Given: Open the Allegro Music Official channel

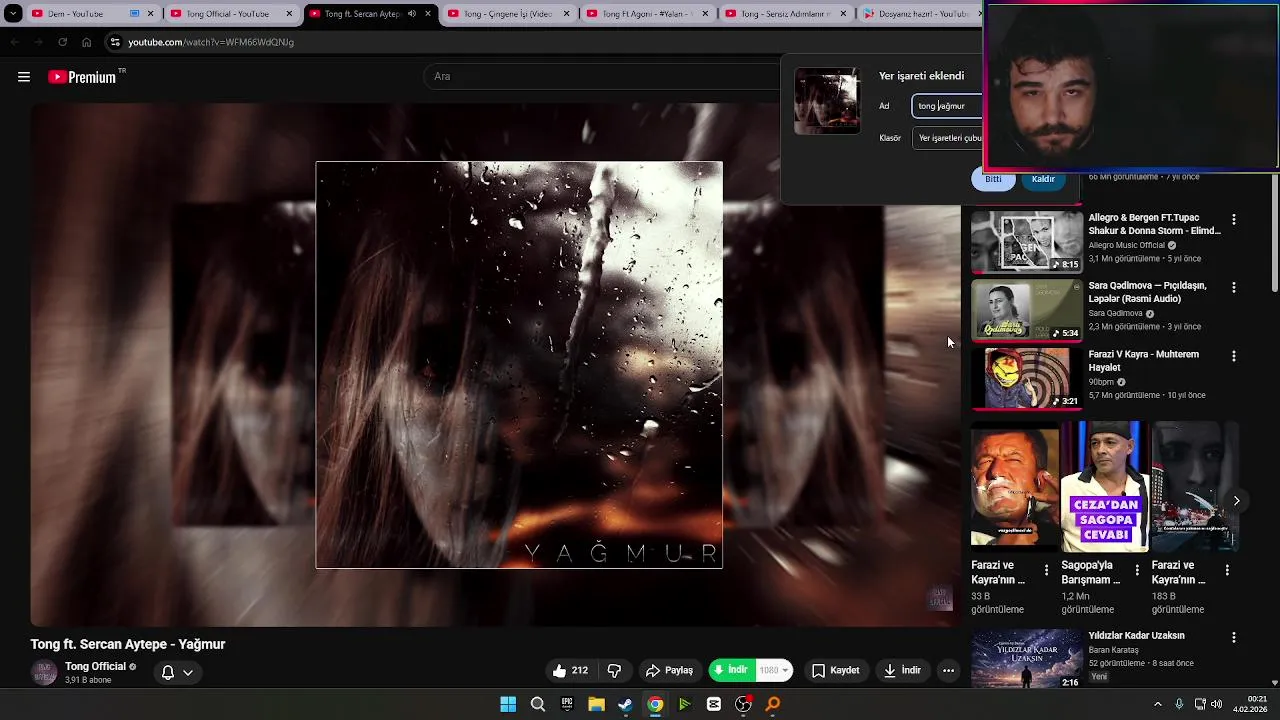Looking at the screenshot, I should point(1127,245).
